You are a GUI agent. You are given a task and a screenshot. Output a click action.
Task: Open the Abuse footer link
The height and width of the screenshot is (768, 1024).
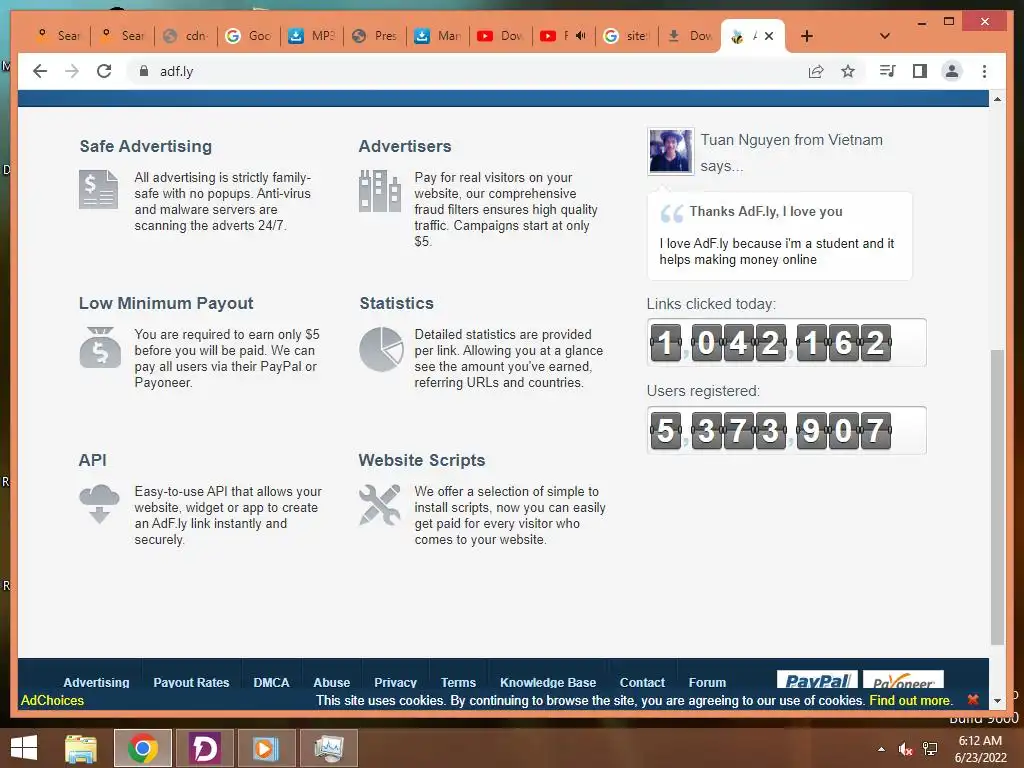click(x=332, y=682)
